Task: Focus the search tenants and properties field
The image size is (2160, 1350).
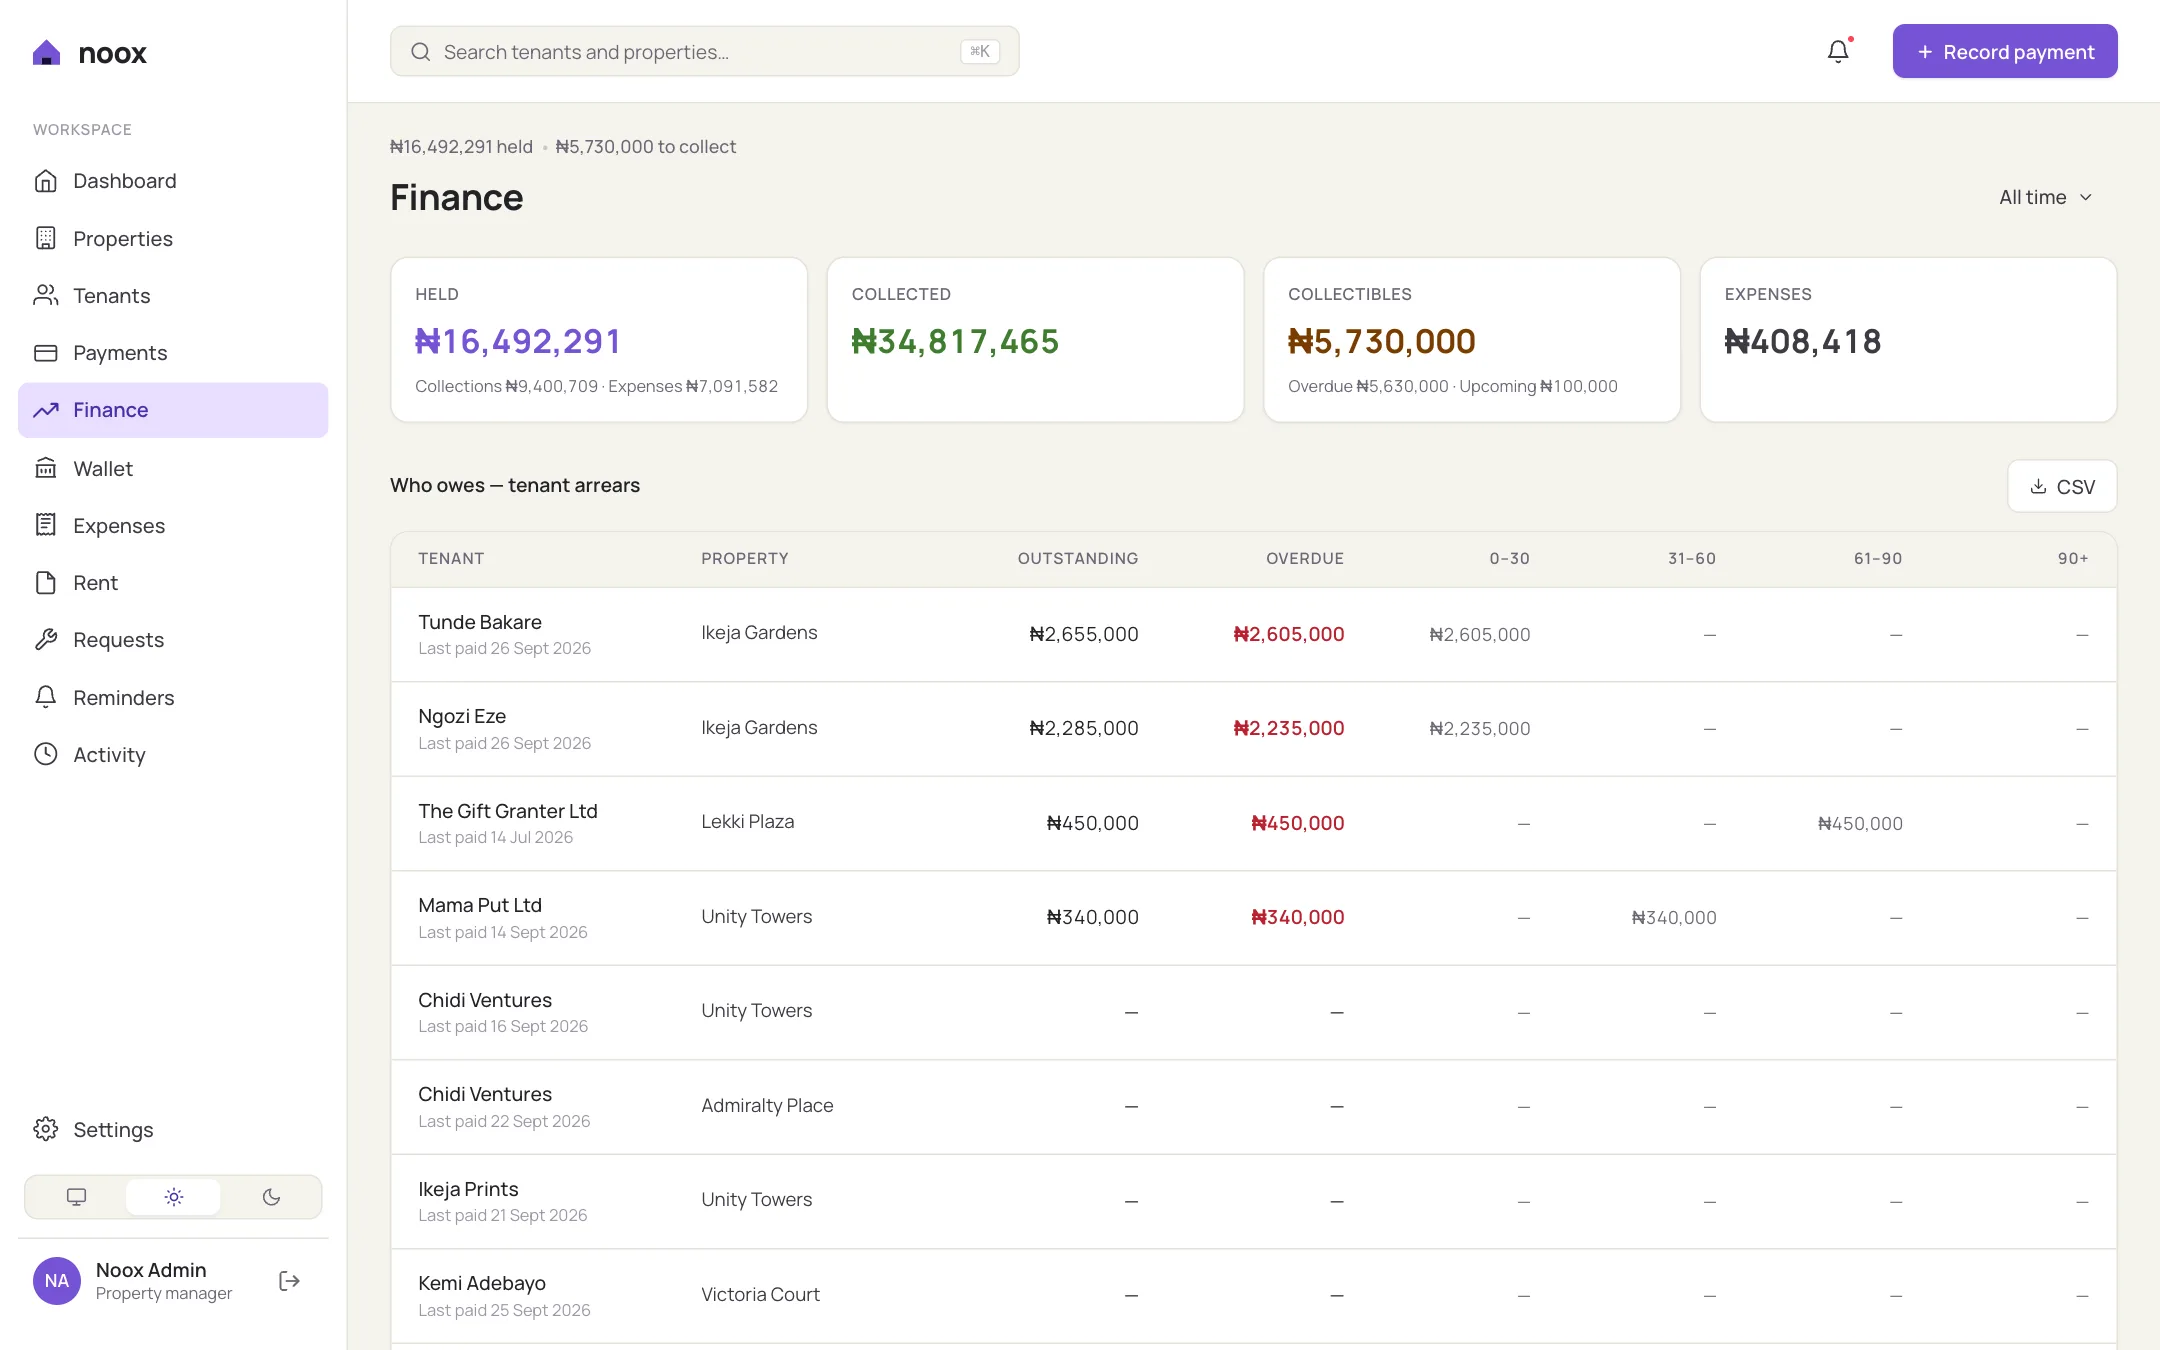Action: point(705,52)
